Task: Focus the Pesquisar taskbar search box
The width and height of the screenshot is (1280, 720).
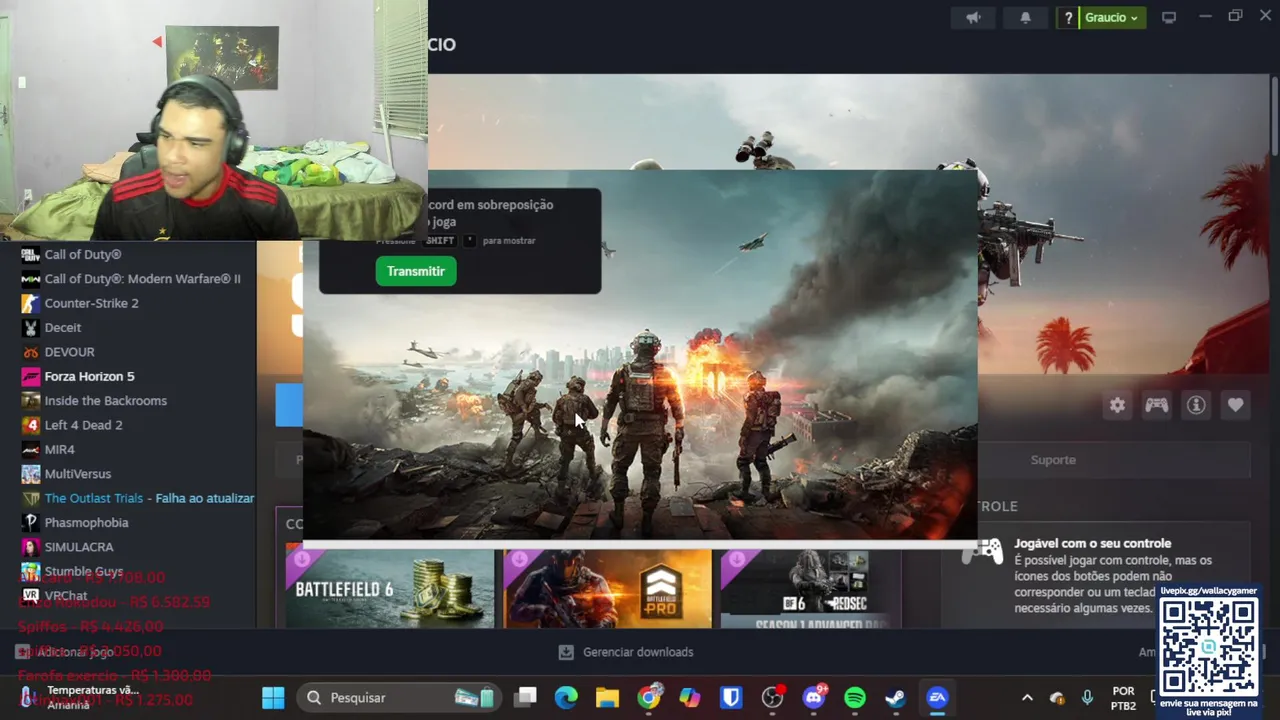Action: (x=400, y=697)
